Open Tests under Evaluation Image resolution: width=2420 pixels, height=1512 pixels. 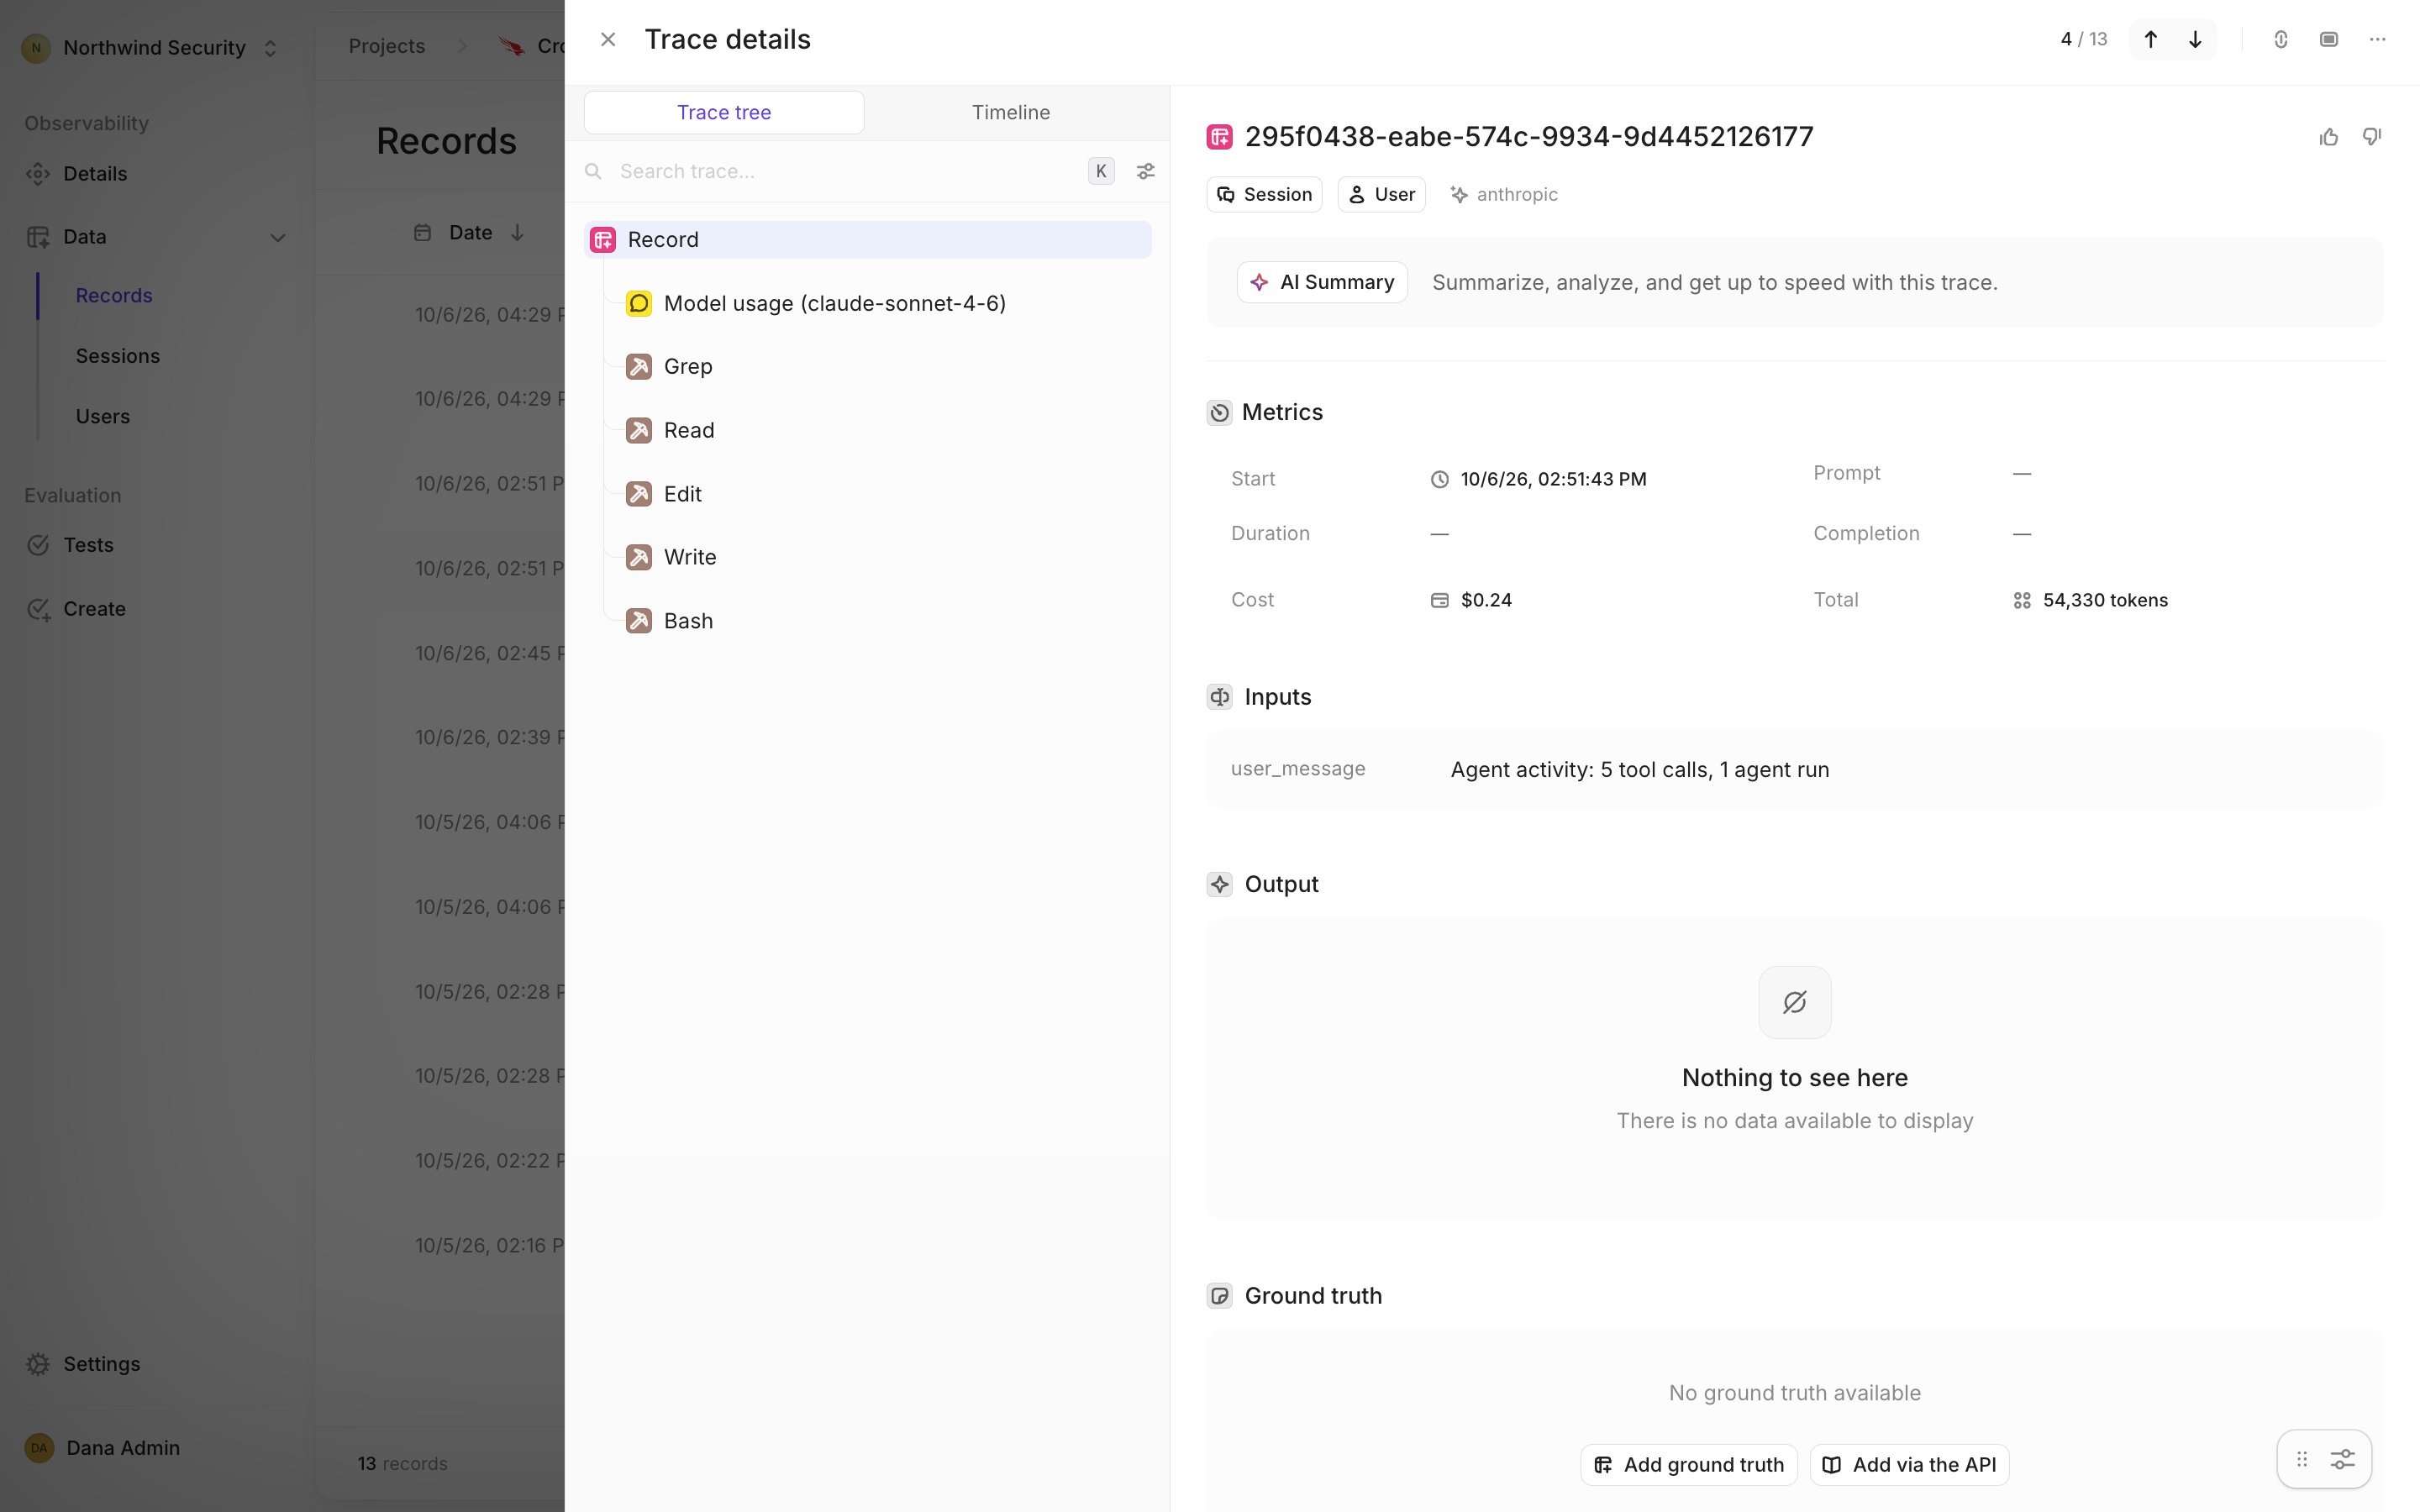88,545
